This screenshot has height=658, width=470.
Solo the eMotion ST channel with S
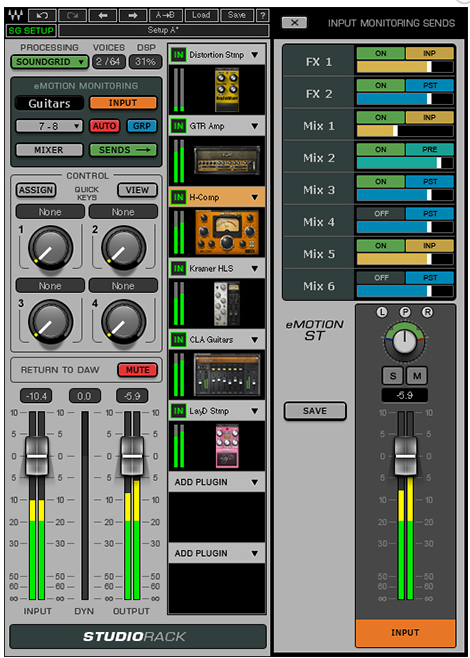click(x=393, y=376)
